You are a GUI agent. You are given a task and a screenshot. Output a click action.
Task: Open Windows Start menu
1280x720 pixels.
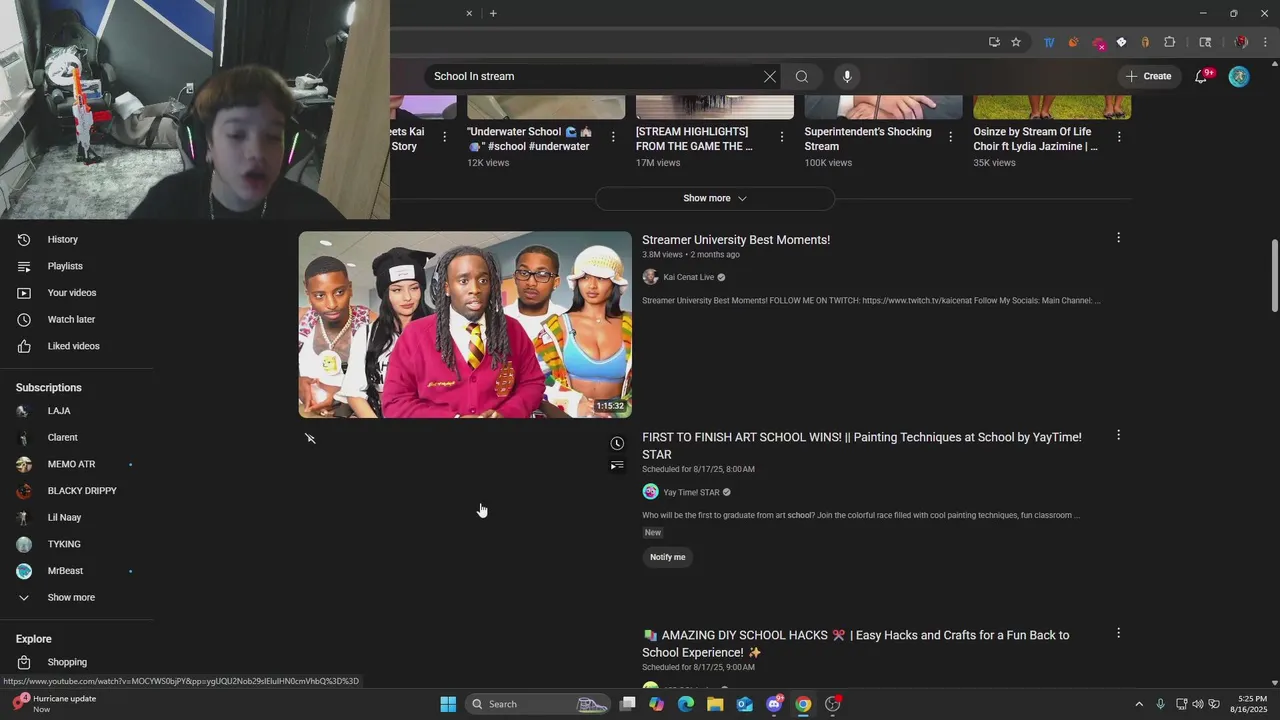tap(448, 704)
